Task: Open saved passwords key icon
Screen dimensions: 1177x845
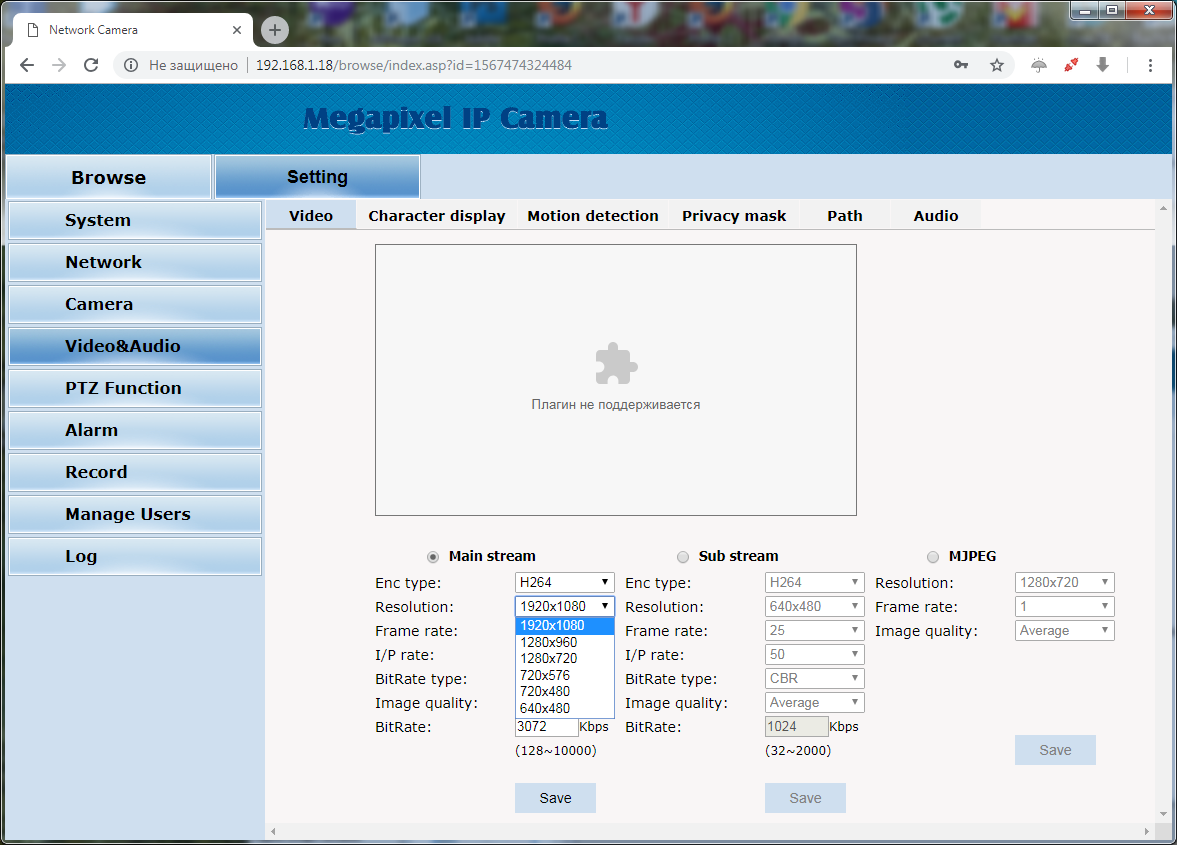Action: pos(961,65)
